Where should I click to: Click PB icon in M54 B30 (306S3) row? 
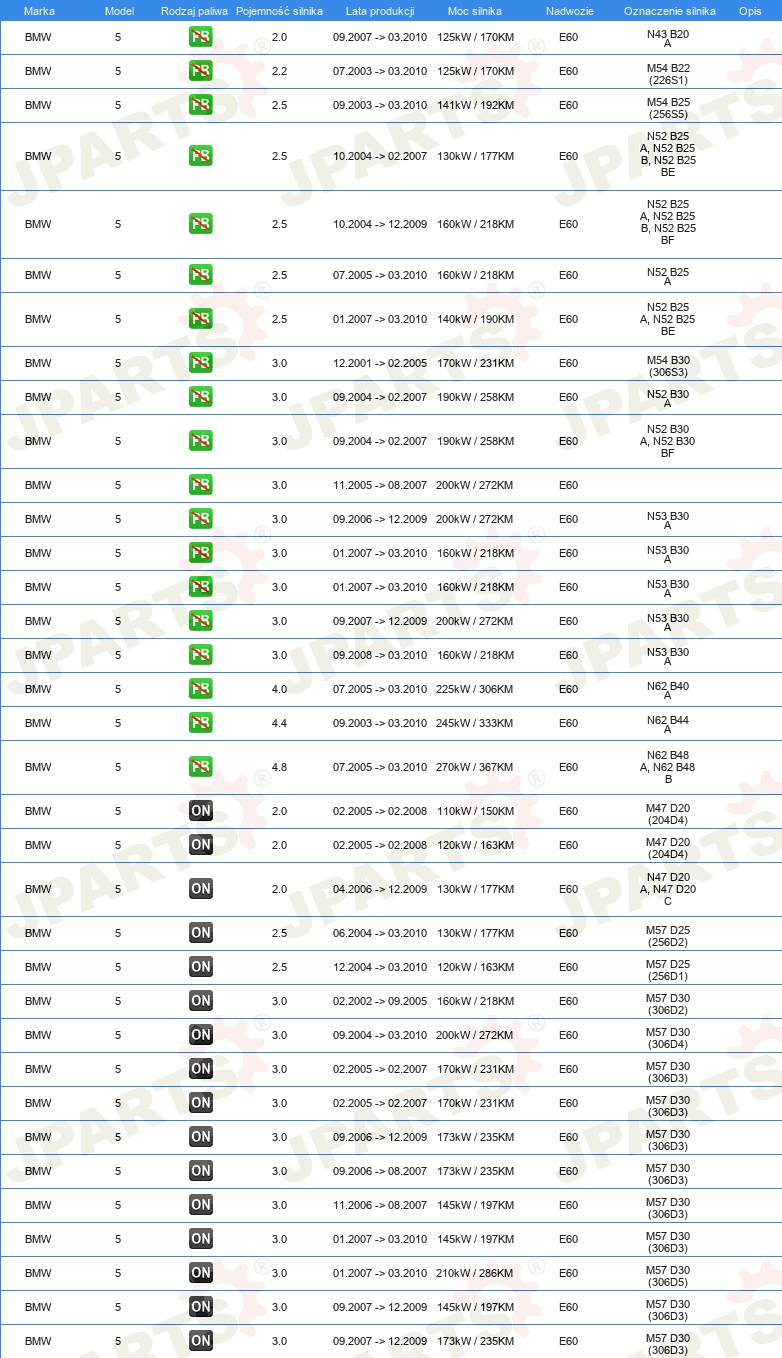[x=201, y=363]
